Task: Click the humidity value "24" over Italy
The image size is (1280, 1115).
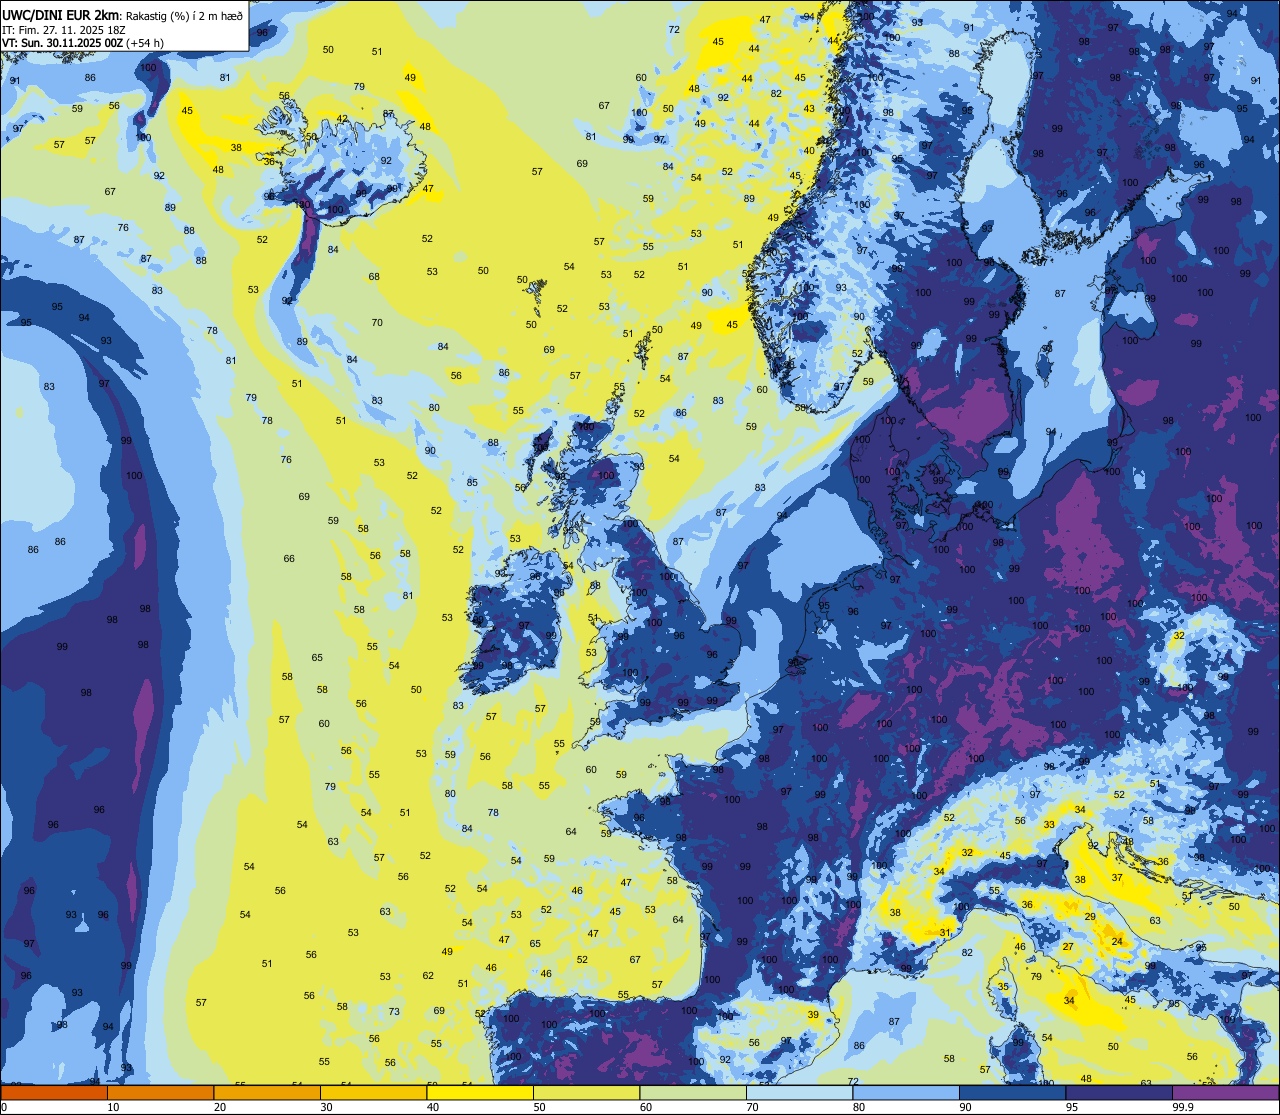Action: 1117,941
